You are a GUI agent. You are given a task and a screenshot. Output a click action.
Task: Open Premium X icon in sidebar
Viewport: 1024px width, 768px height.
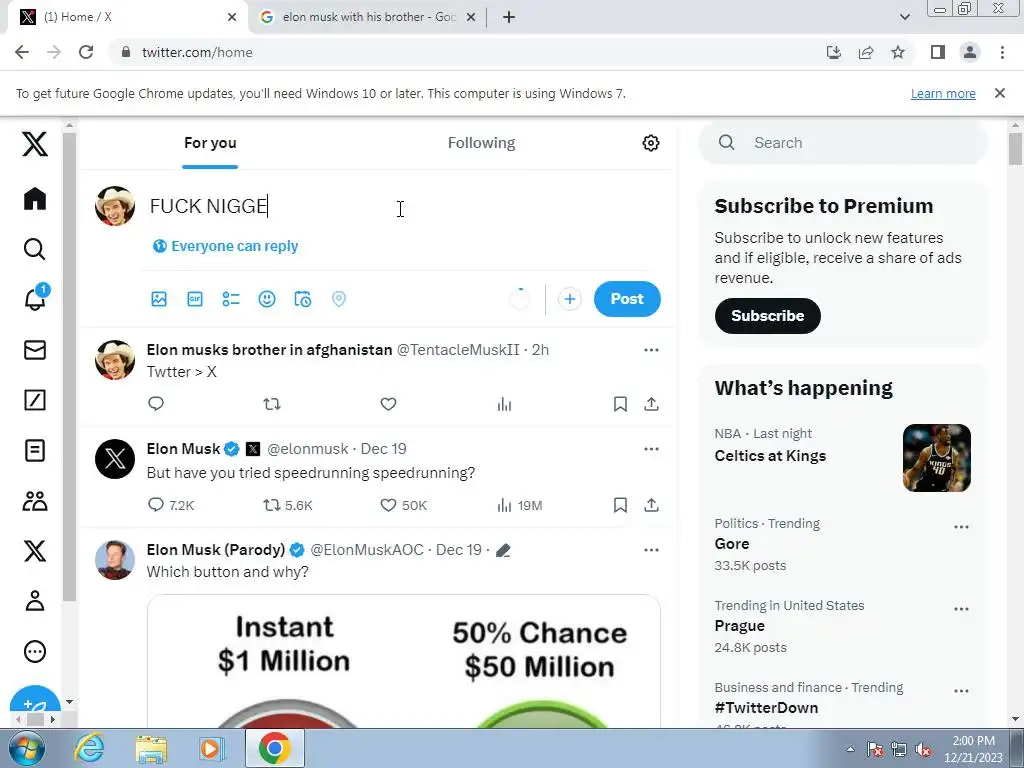35,551
